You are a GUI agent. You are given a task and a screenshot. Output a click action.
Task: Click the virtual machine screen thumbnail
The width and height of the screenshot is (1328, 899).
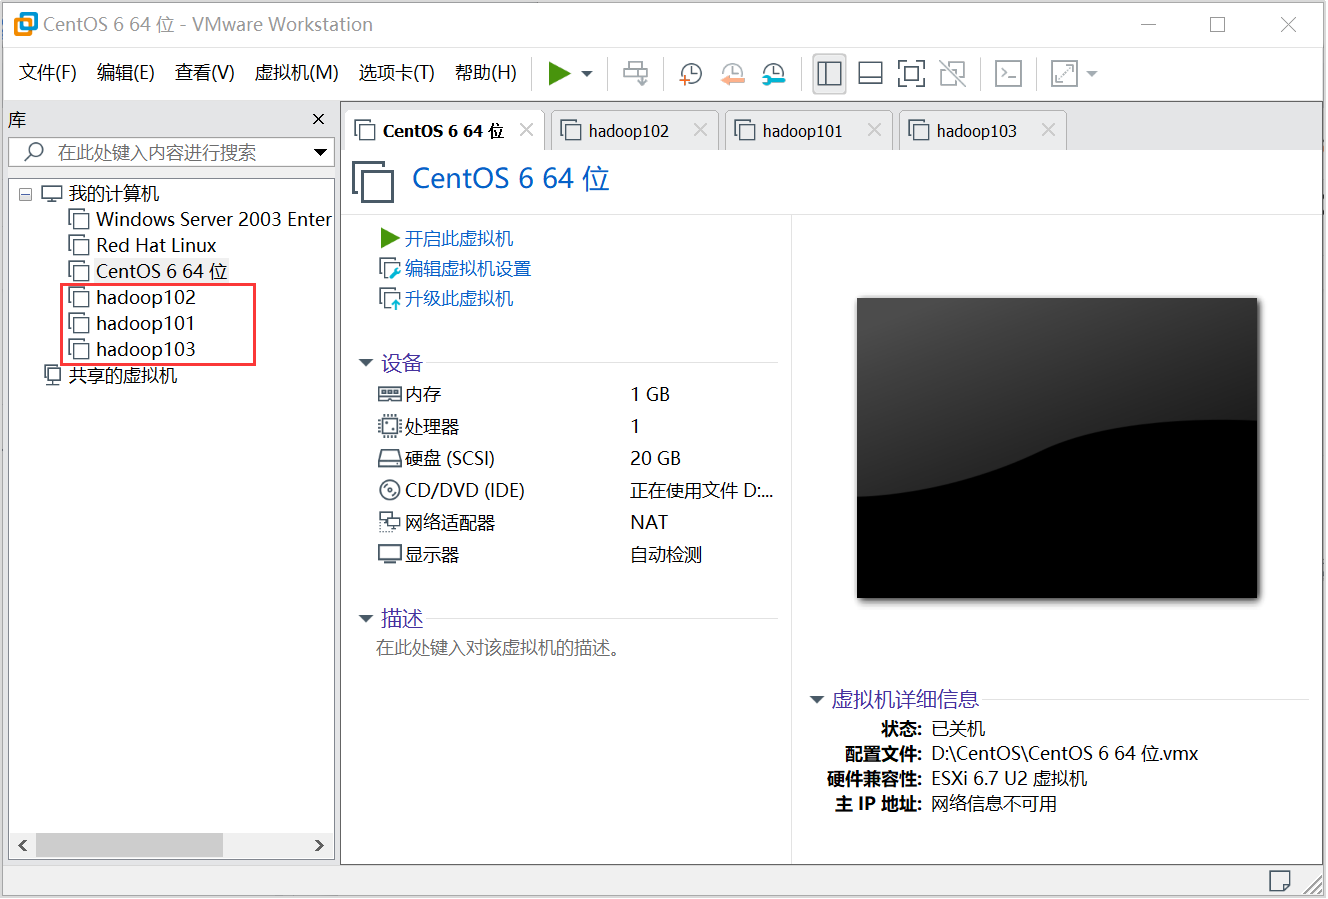(1057, 448)
